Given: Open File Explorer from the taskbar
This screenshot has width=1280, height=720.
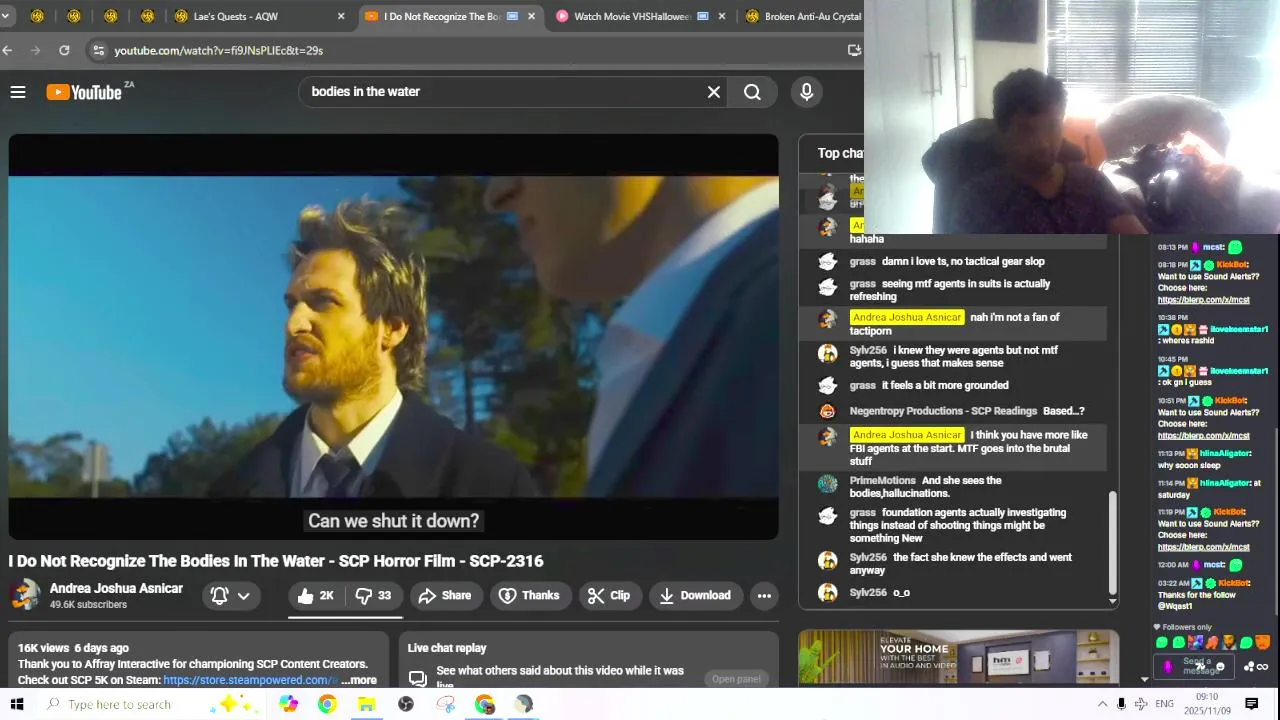Looking at the screenshot, I should [x=366, y=704].
